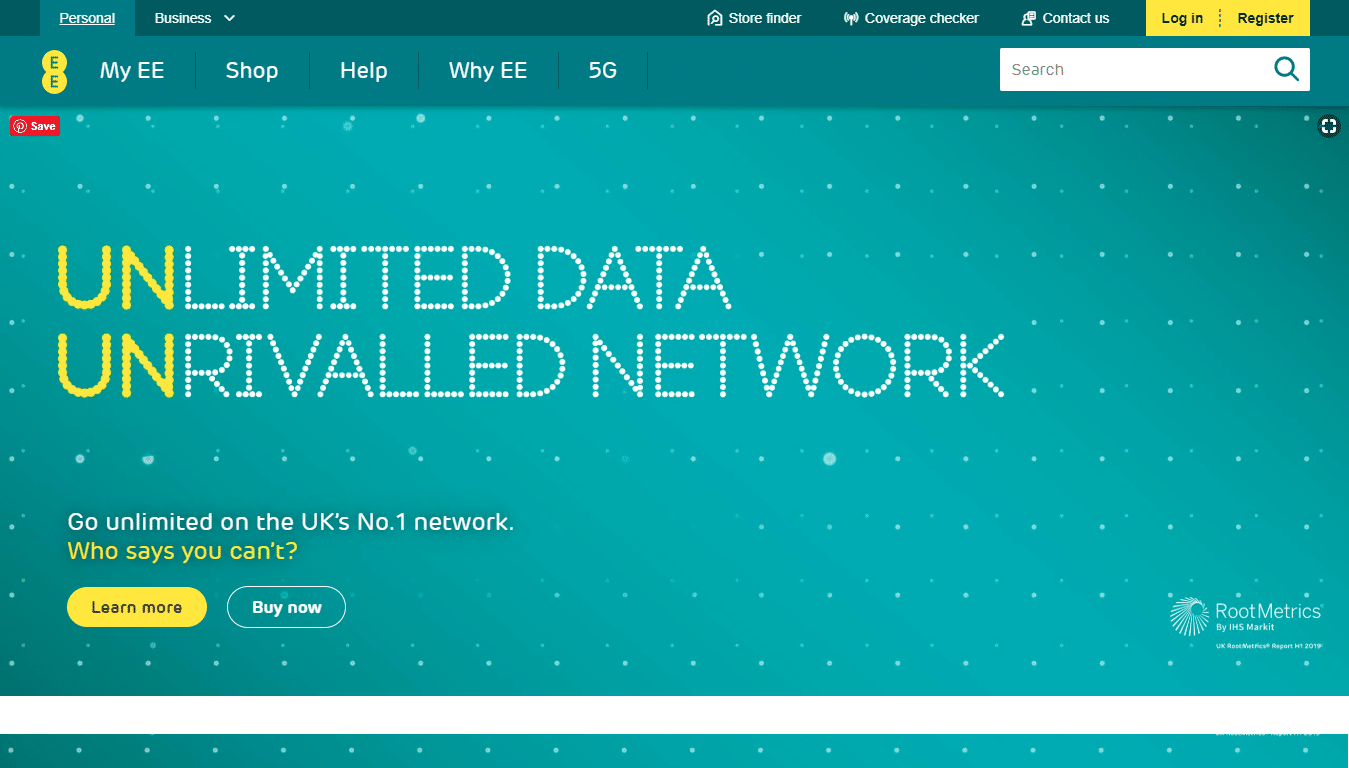
Task: Click the EE logo
Action: click(55, 70)
